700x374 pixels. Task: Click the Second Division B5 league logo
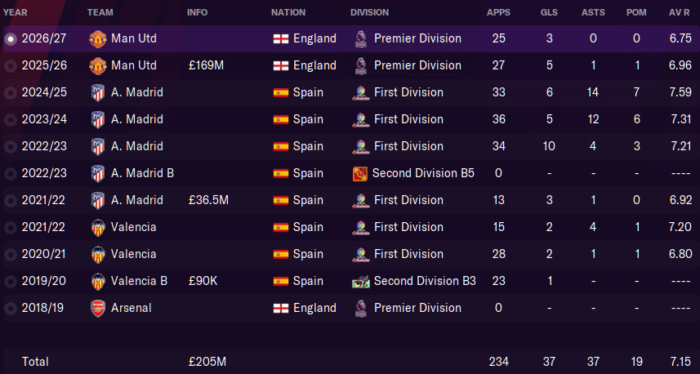pos(360,173)
